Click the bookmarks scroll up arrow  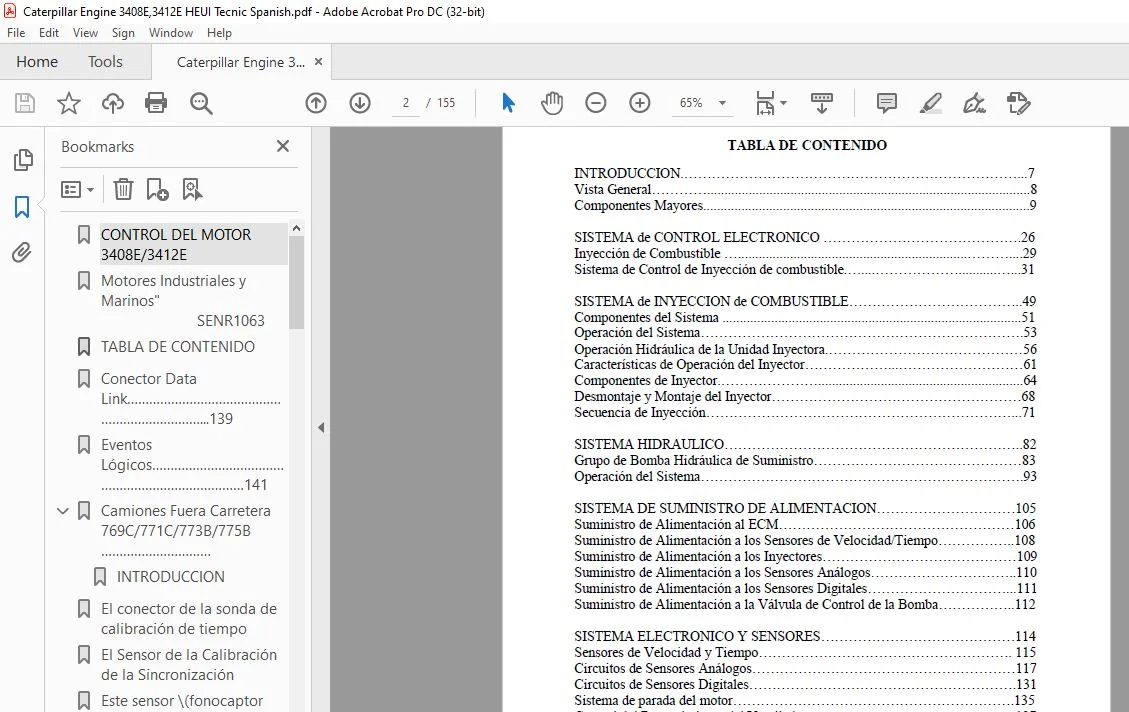pyautogui.click(x=296, y=228)
